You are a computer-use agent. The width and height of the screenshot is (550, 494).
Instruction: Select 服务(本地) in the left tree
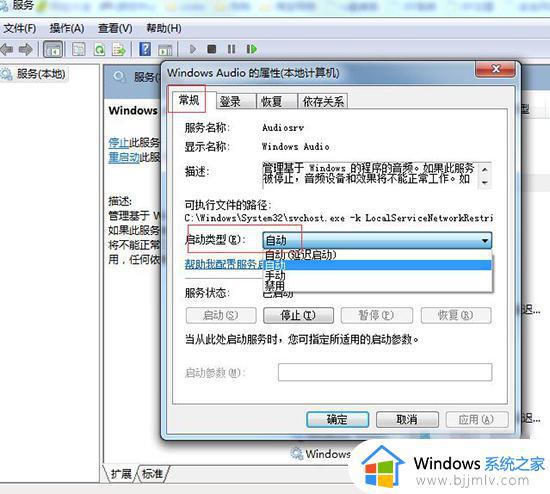click(41, 74)
